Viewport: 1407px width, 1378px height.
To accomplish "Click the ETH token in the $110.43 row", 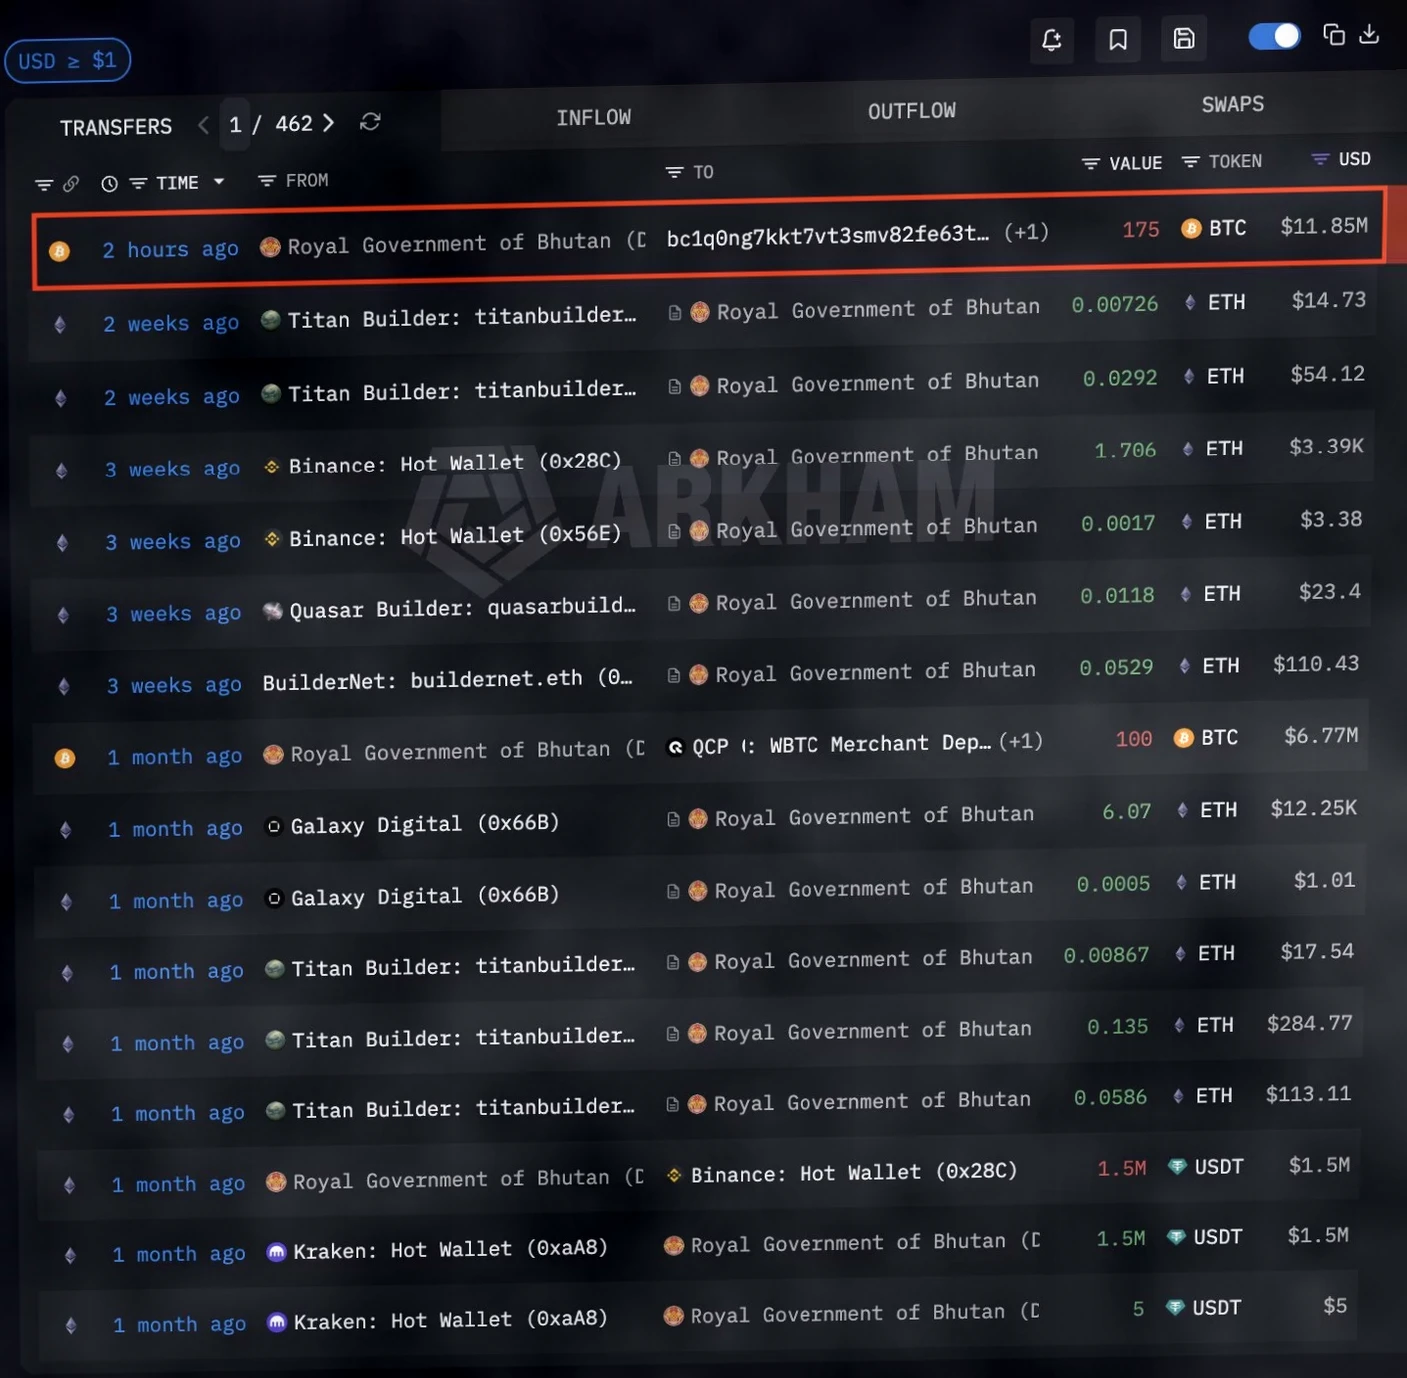I will (x=1209, y=666).
